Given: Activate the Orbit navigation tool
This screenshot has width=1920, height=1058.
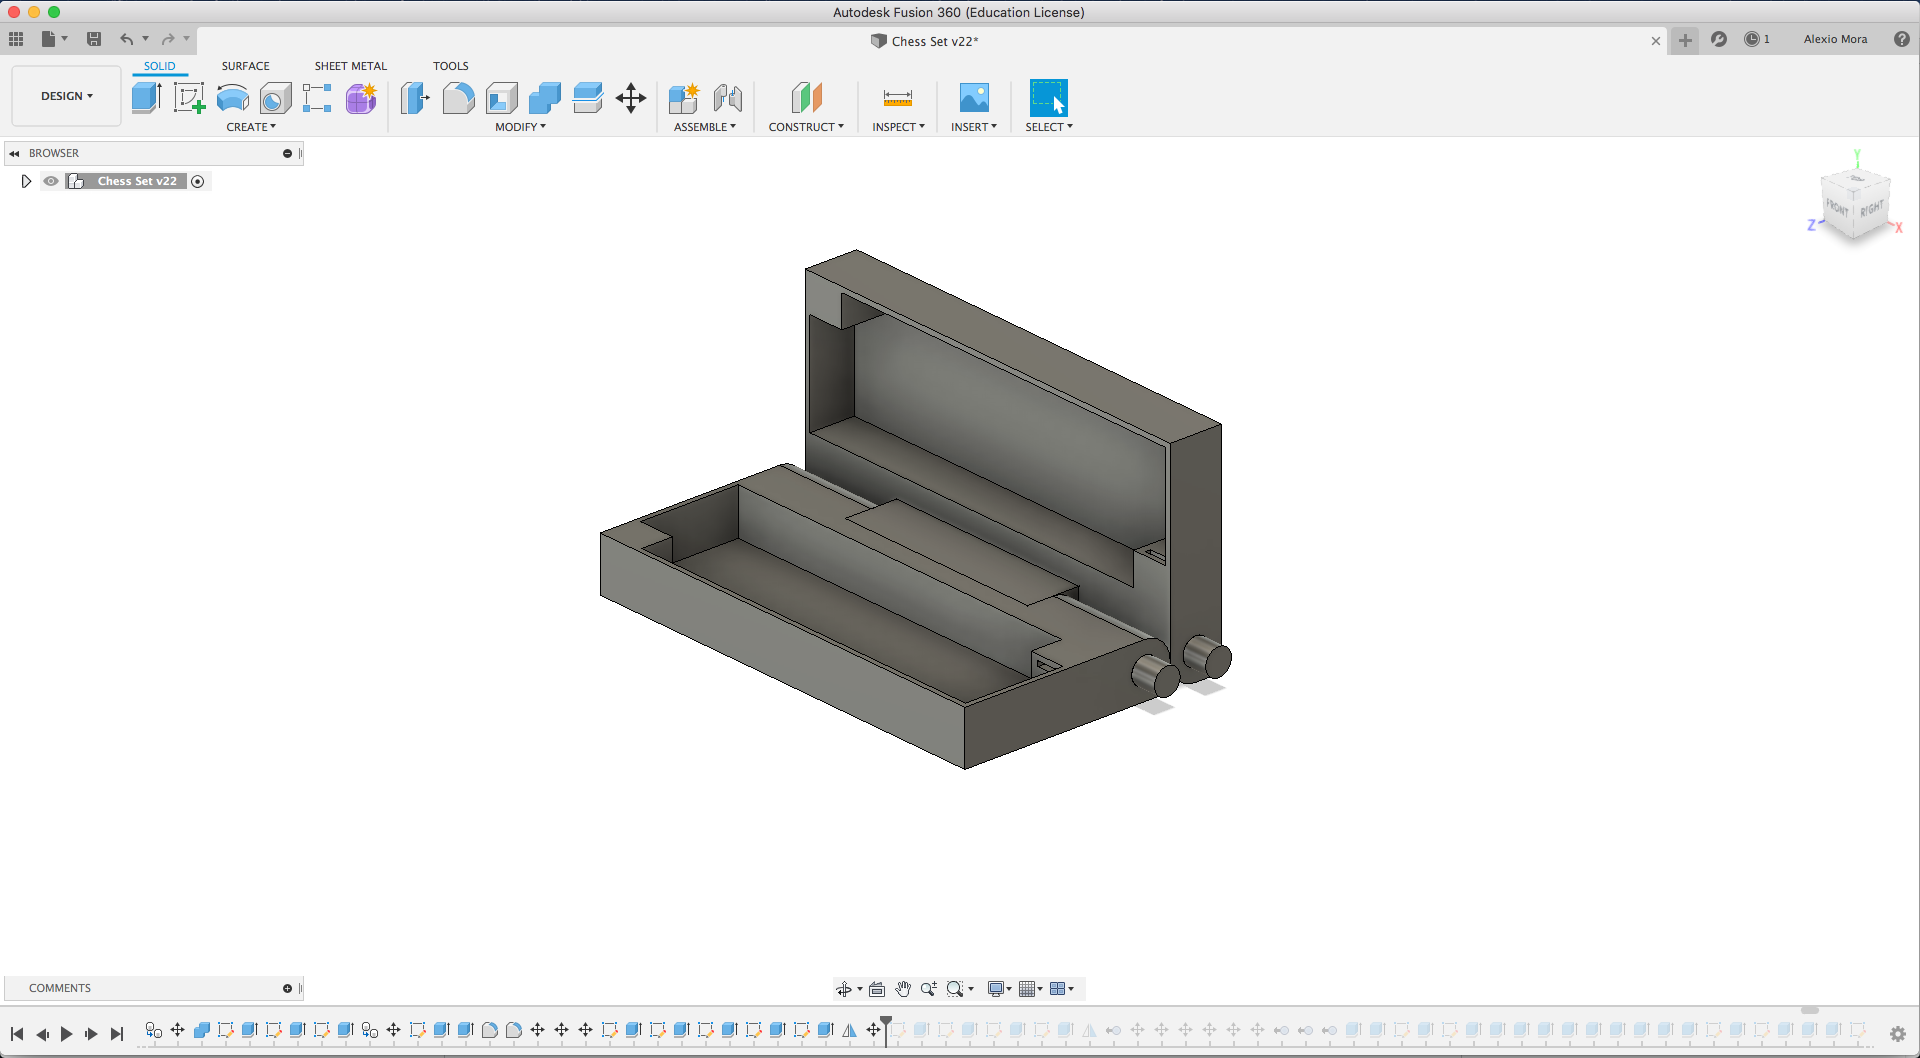Looking at the screenshot, I should click(x=844, y=989).
